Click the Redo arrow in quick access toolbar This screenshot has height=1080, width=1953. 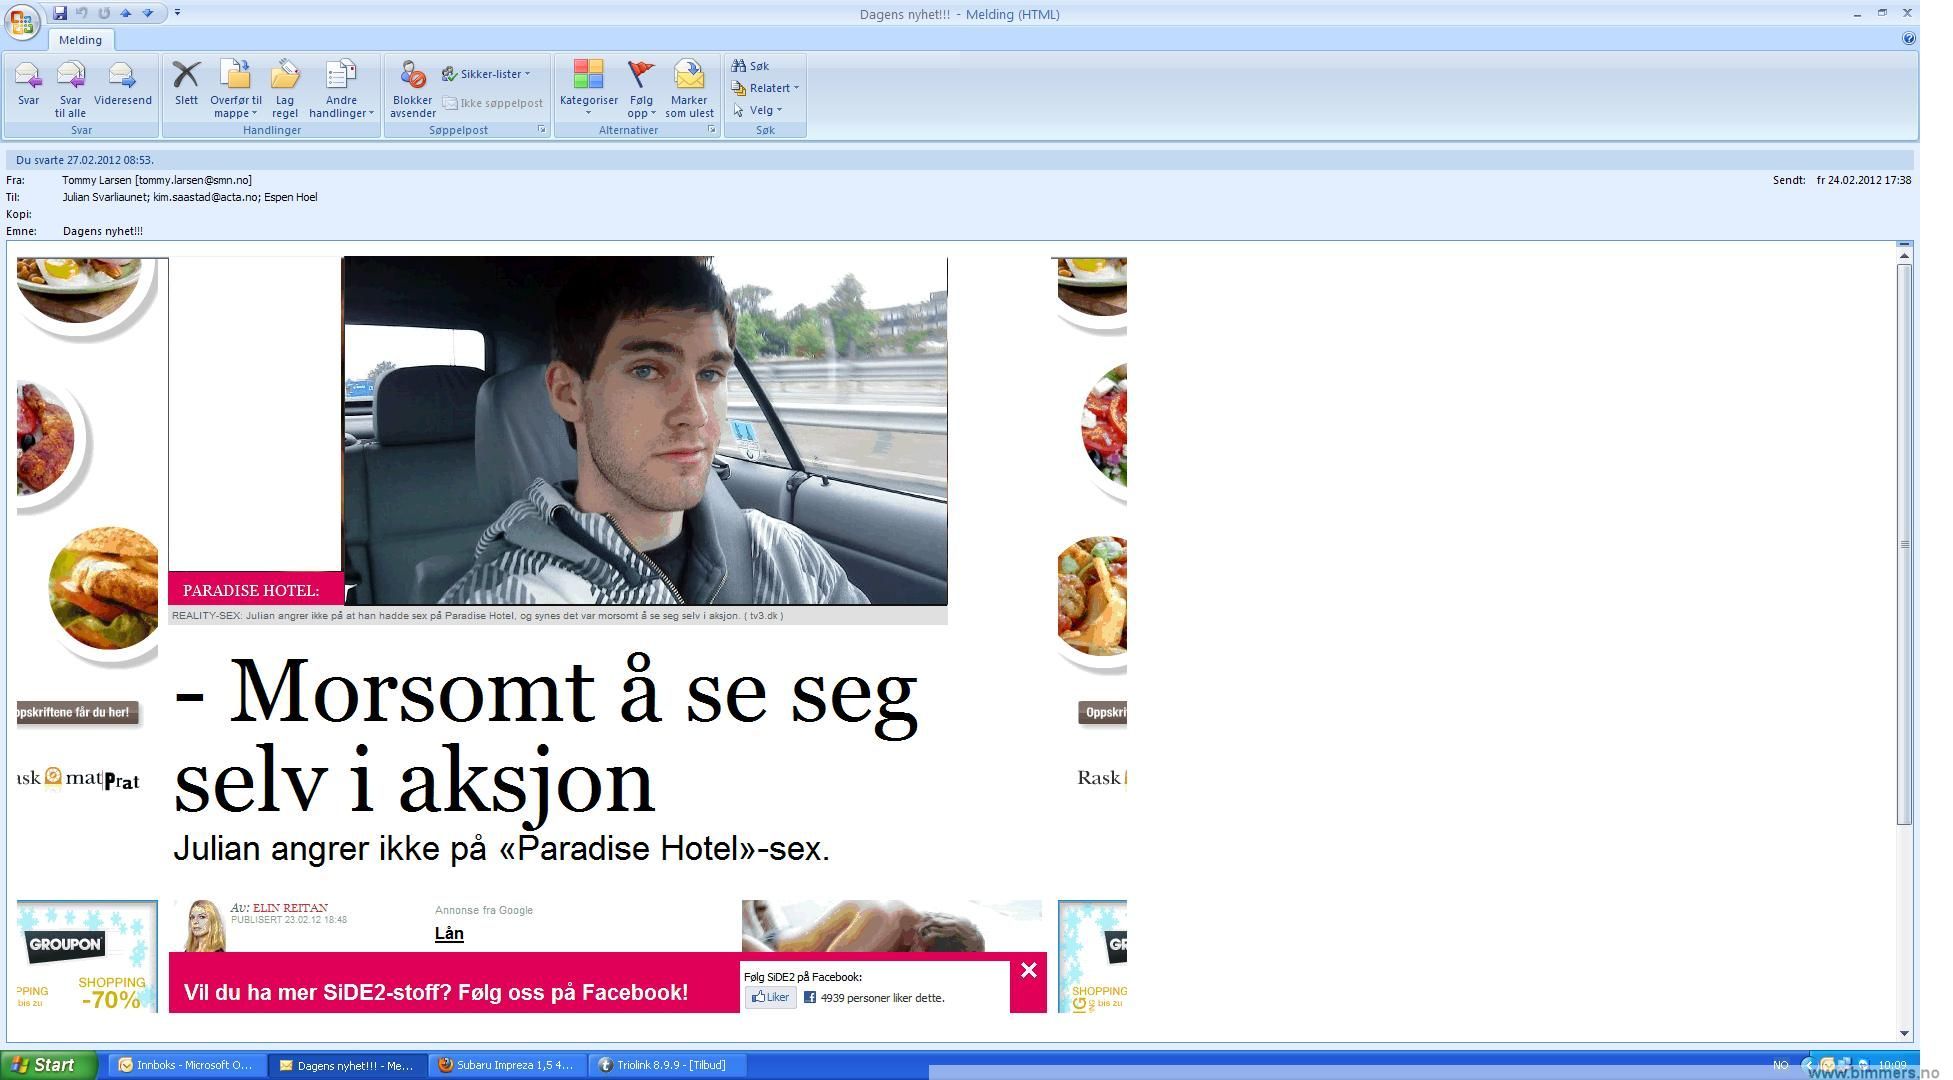104,13
